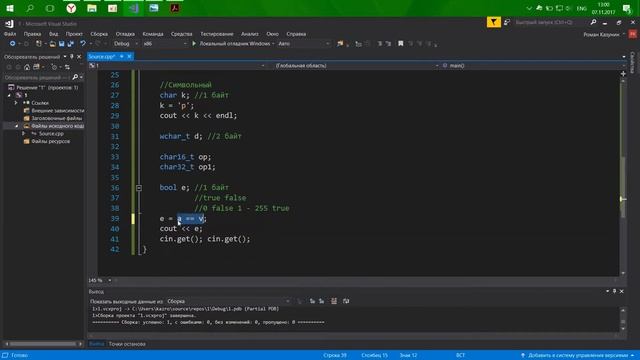
Task: Expand the Source.cpp node in Solution Explorer
Action: point(23,133)
